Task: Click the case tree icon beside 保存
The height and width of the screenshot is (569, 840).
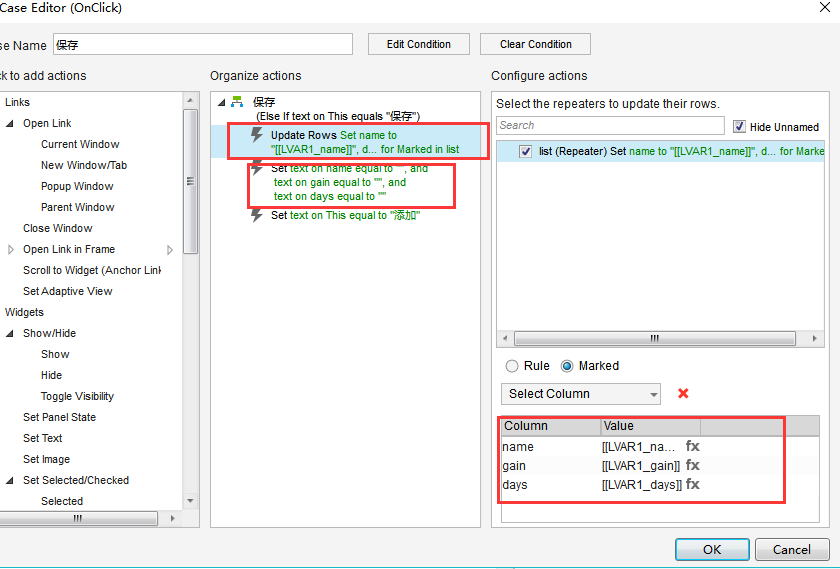Action: pyautogui.click(x=237, y=102)
